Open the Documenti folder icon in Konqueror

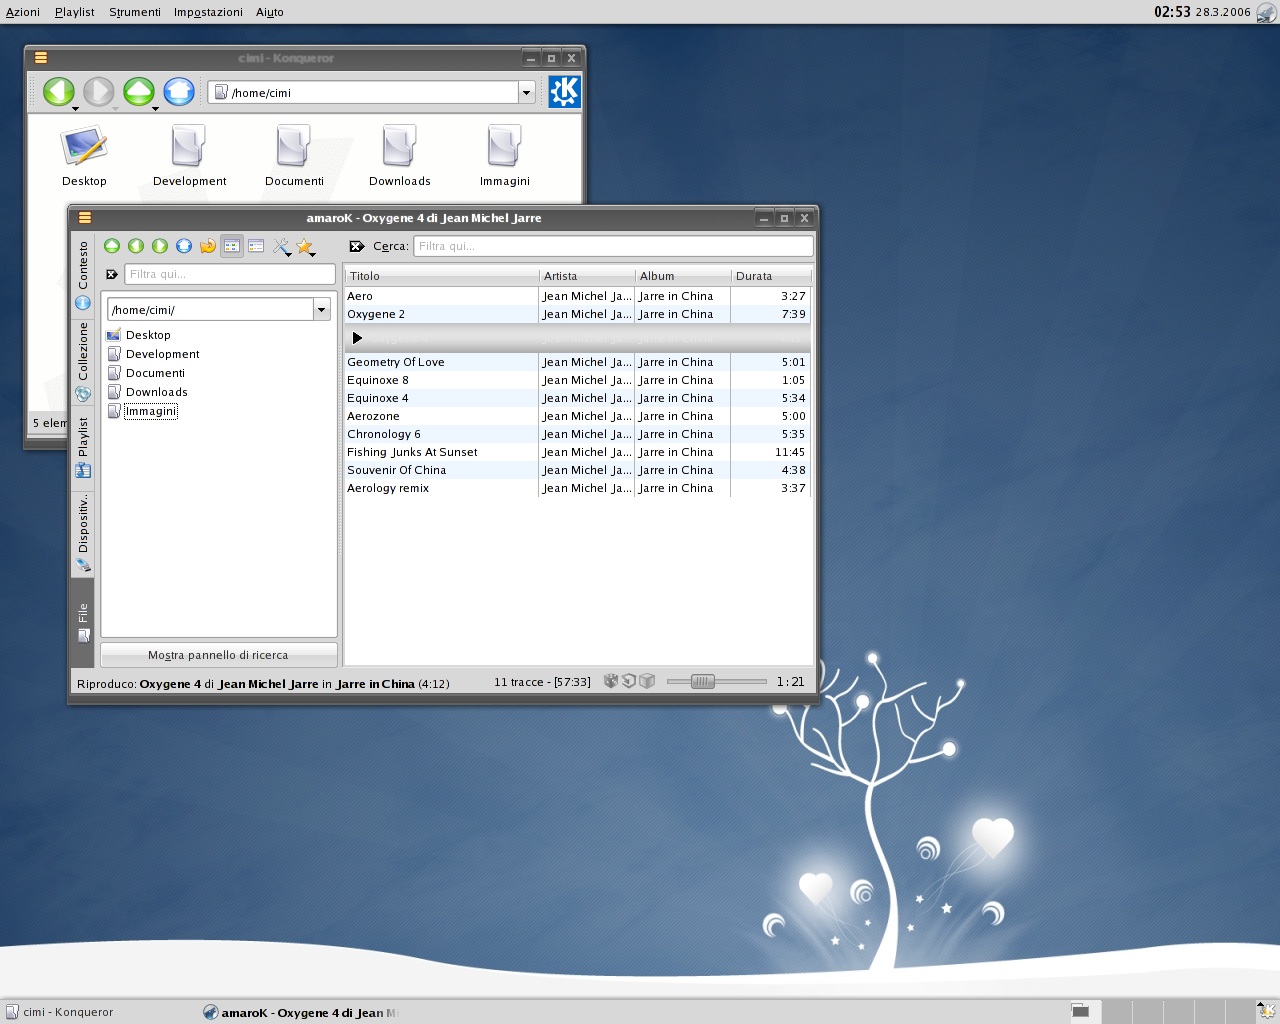tap(294, 156)
